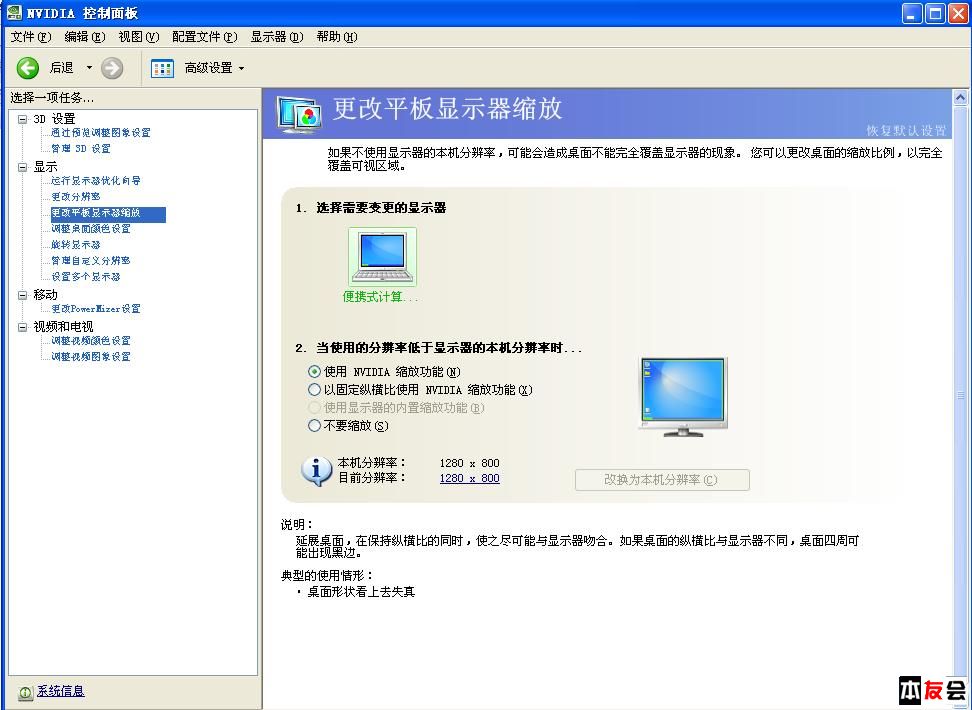
Task: Open the 文件 menu
Action: point(30,37)
